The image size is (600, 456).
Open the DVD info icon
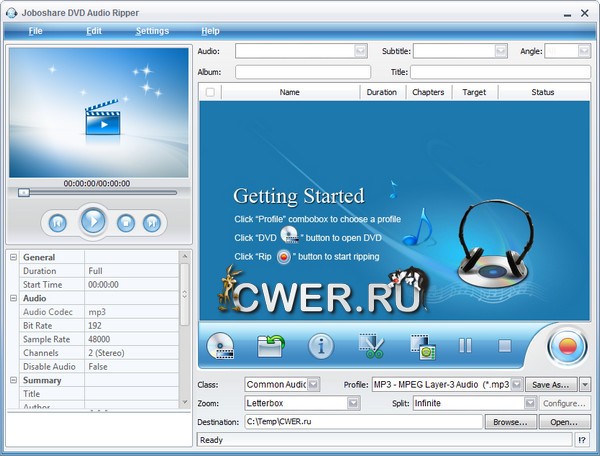point(321,347)
